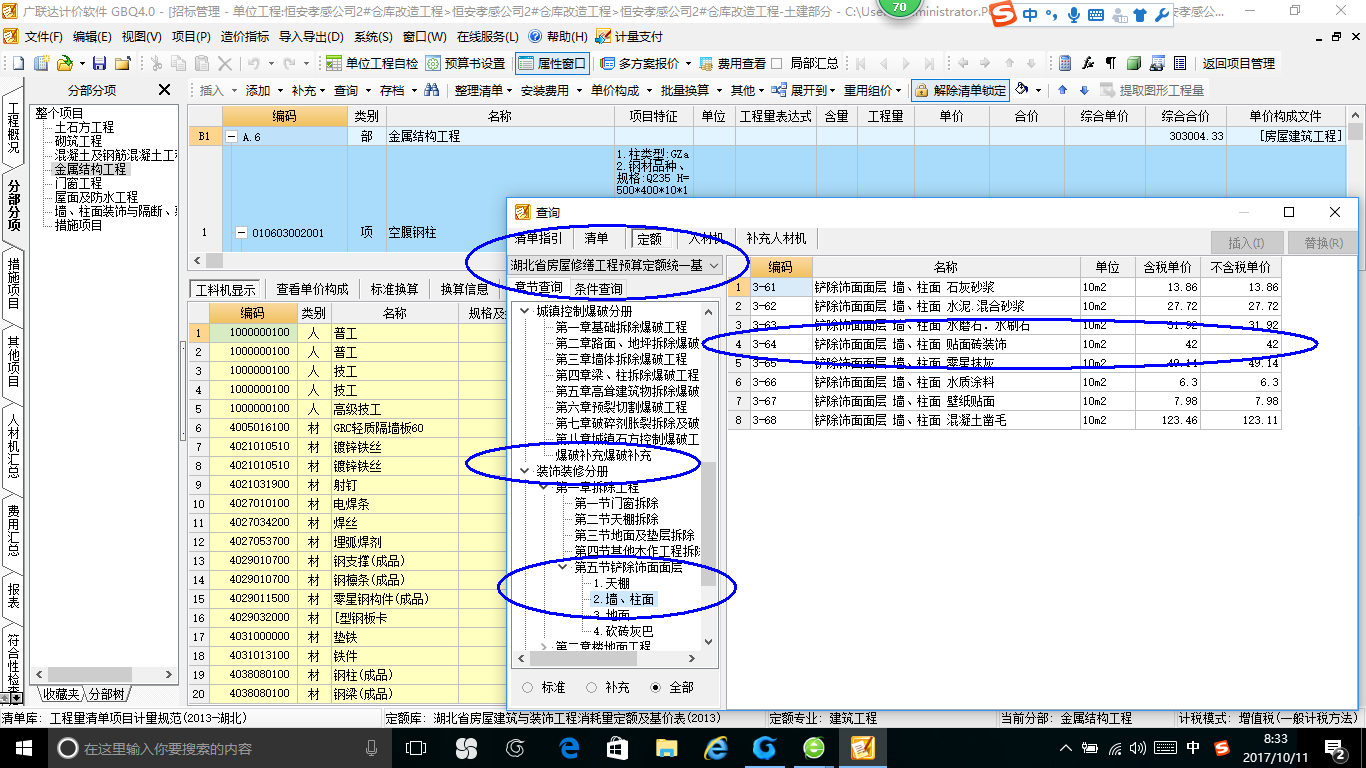Open the 造价指标 menu
This screenshot has height=768, width=1366.
pyautogui.click(x=245, y=36)
